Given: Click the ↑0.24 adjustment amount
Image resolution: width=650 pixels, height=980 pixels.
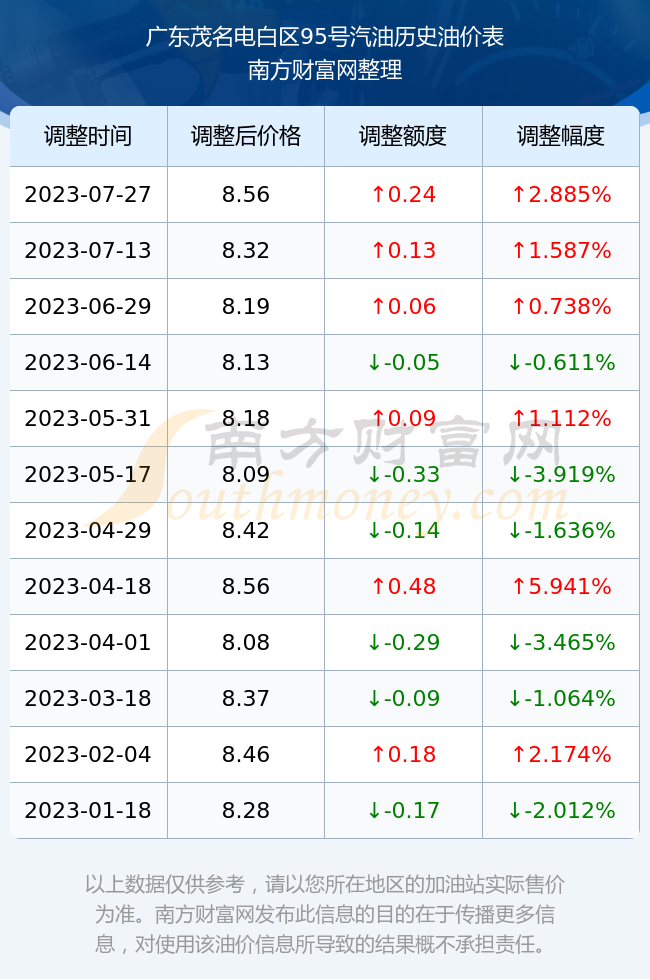Looking at the screenshot, I should click(x=403, y=194).
